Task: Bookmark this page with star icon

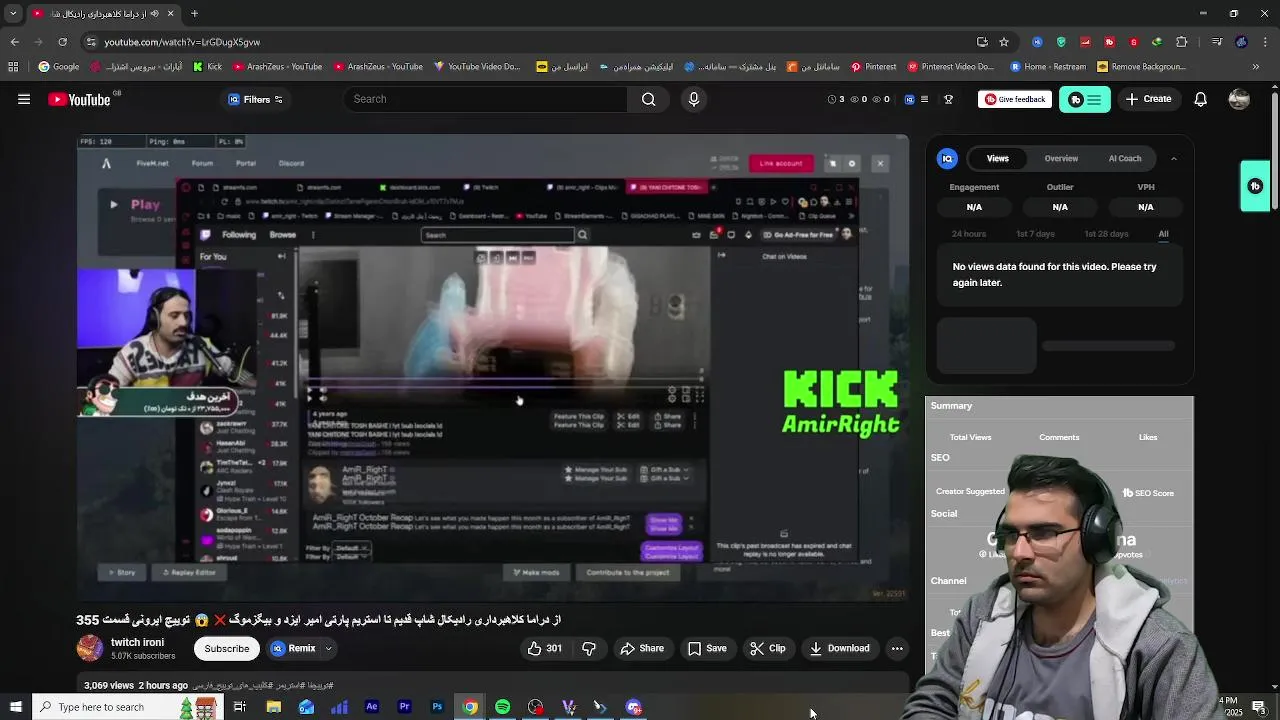Action: (x=1004, y=42)
